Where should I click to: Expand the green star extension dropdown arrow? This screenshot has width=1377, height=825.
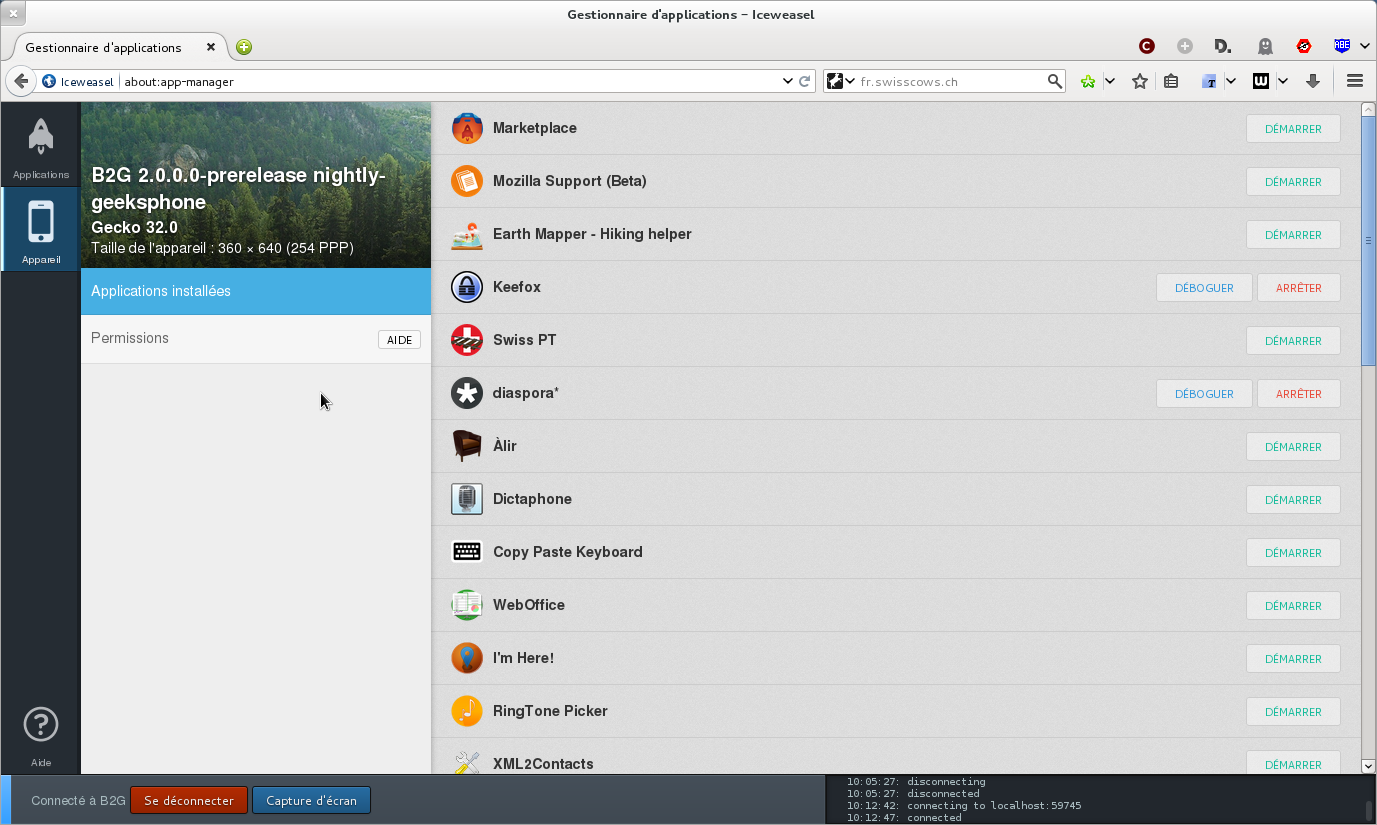point(1110,81)
